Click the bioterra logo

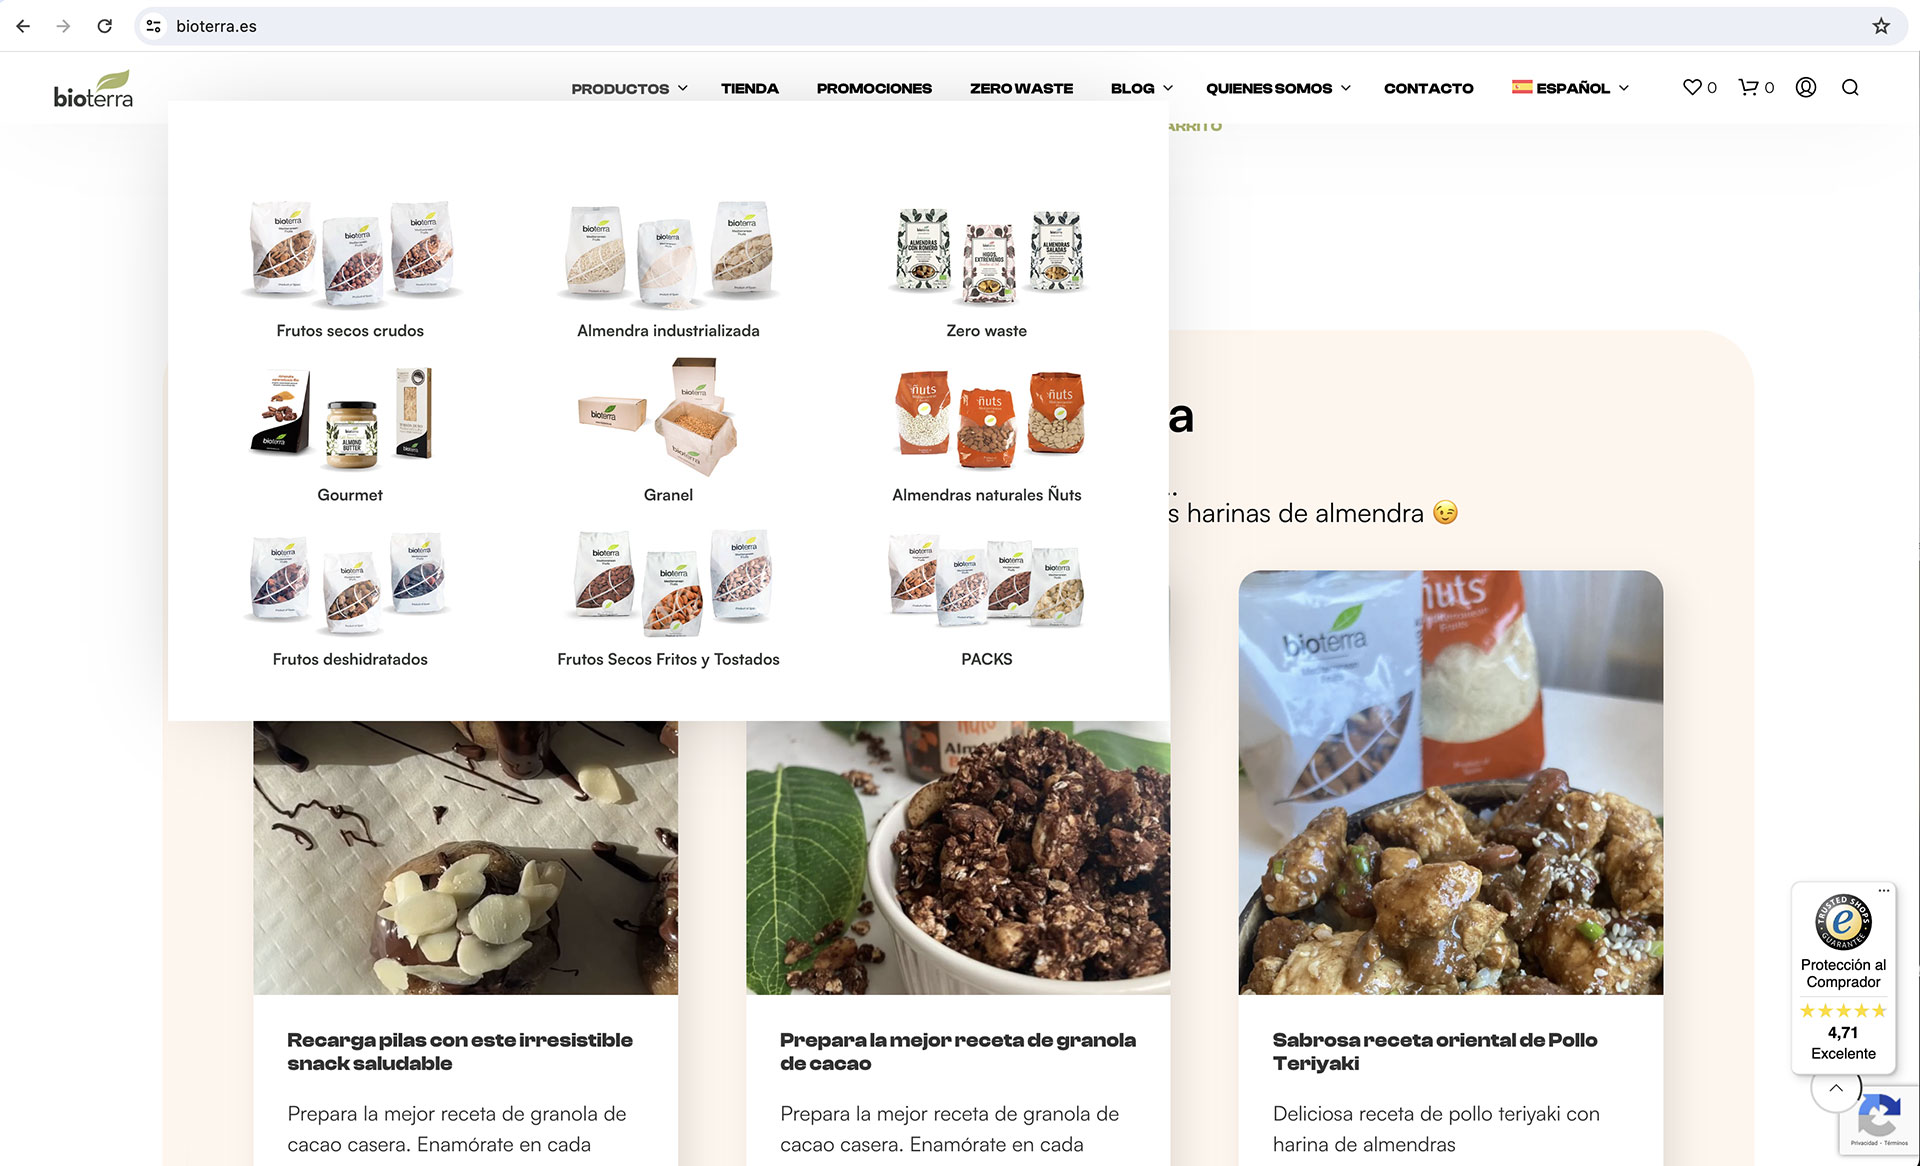[x=93, y=89]
